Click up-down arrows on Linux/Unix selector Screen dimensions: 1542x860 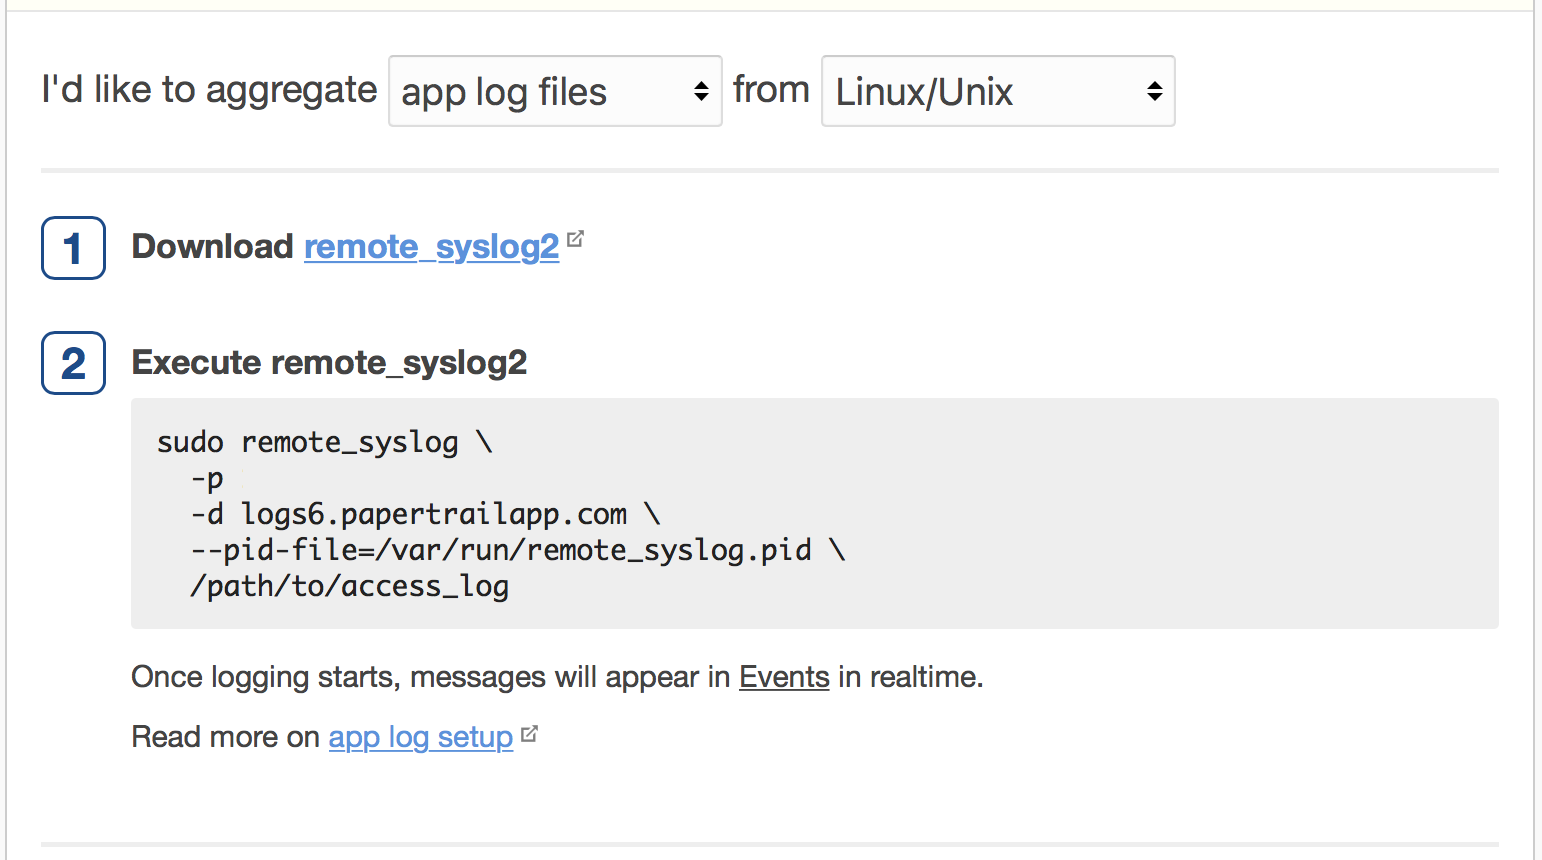[1154, 92]
